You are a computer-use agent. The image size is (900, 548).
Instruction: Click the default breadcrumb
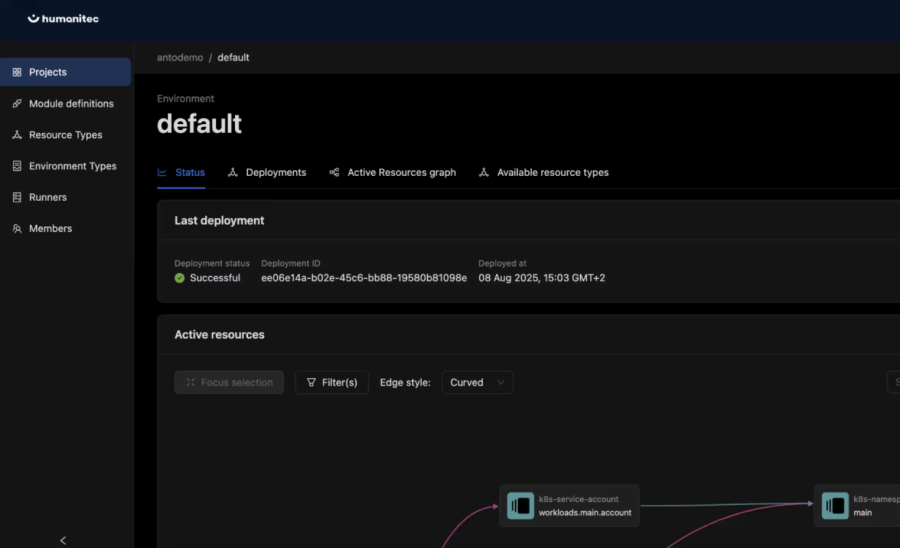[233, 57]
